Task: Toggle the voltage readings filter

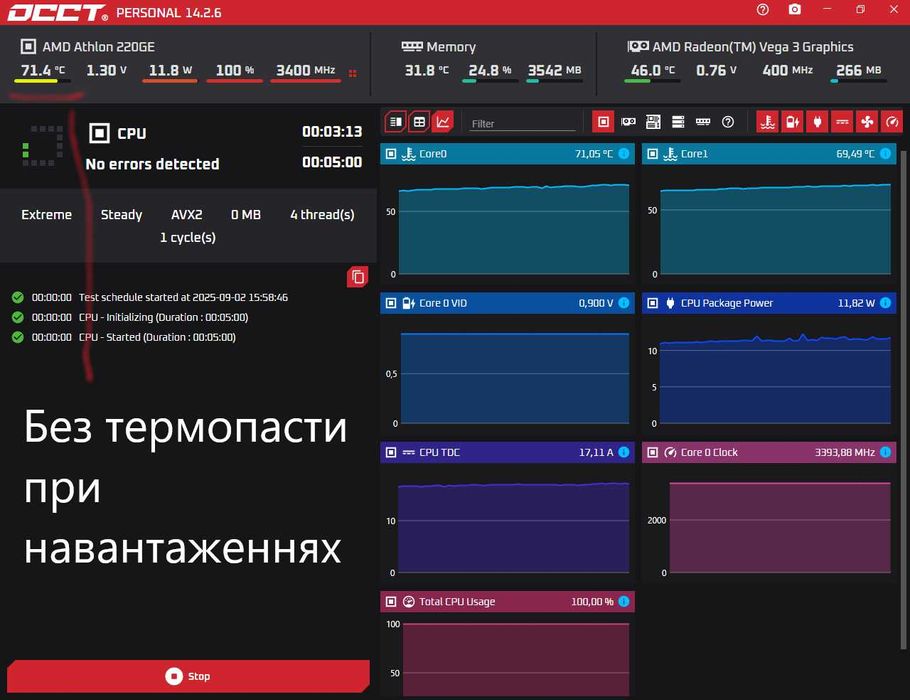Action: [x=792, y=122]
